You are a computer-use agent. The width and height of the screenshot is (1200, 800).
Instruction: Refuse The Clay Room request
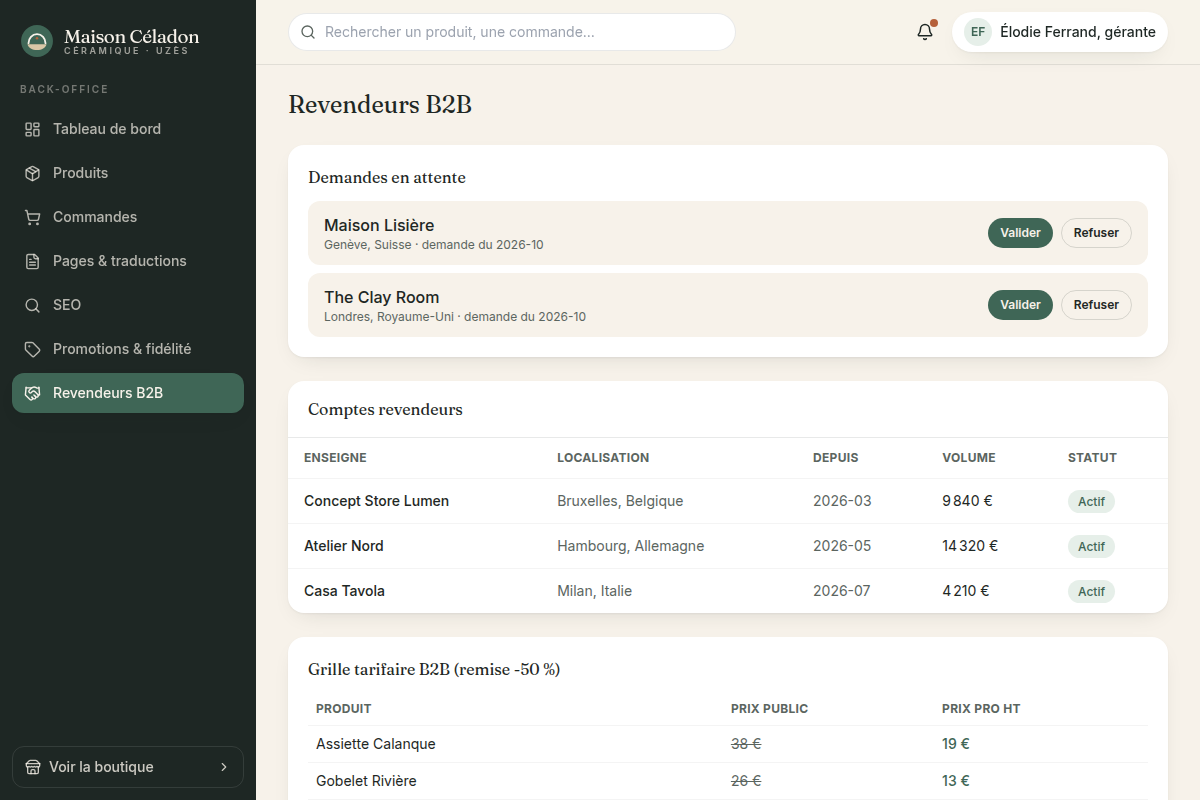[x=1096, y=305]
